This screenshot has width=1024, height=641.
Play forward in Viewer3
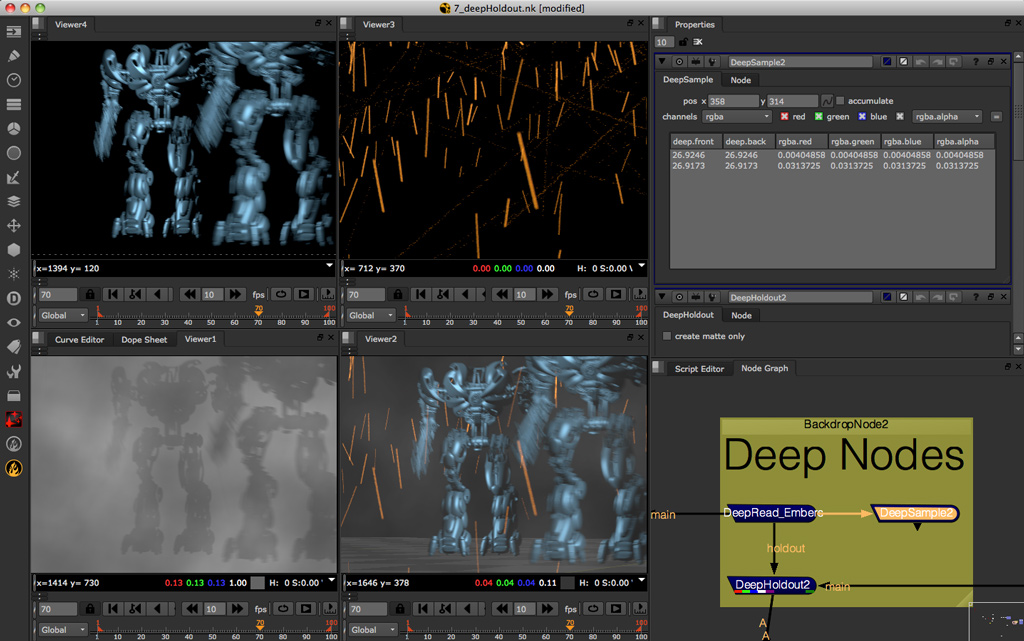tap(616, 294)
